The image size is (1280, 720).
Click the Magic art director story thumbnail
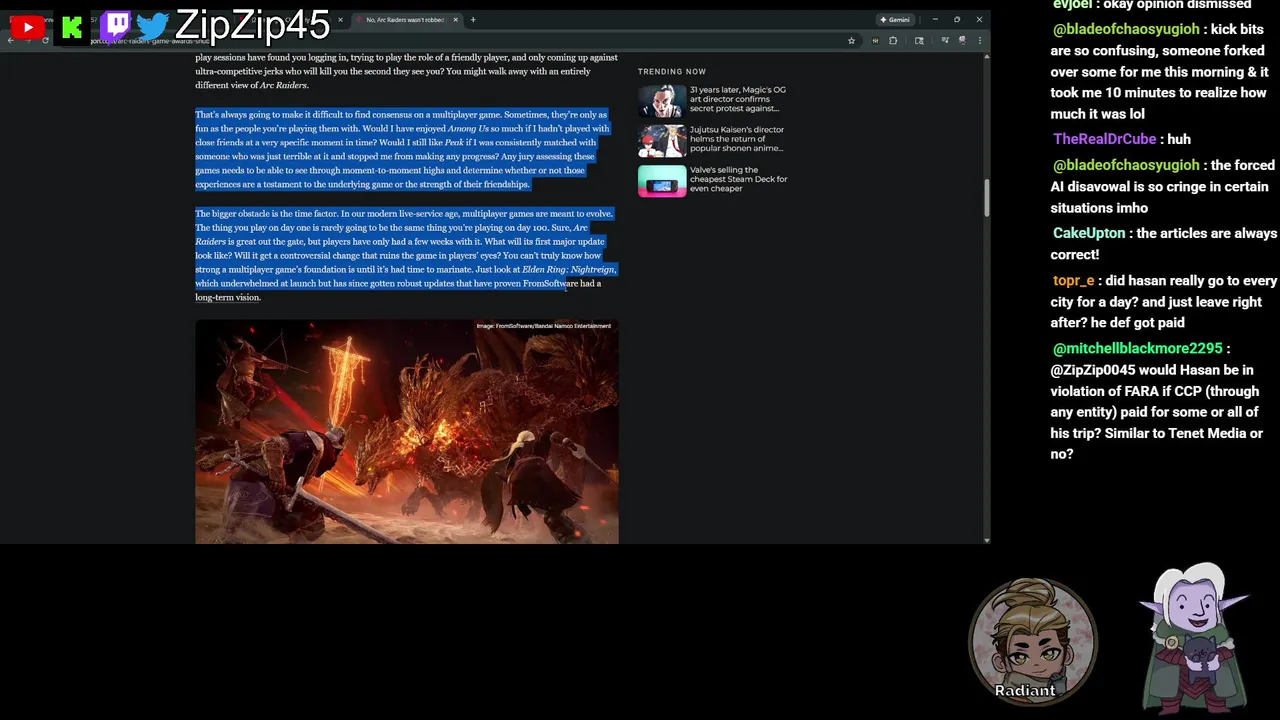click(662, 101)
